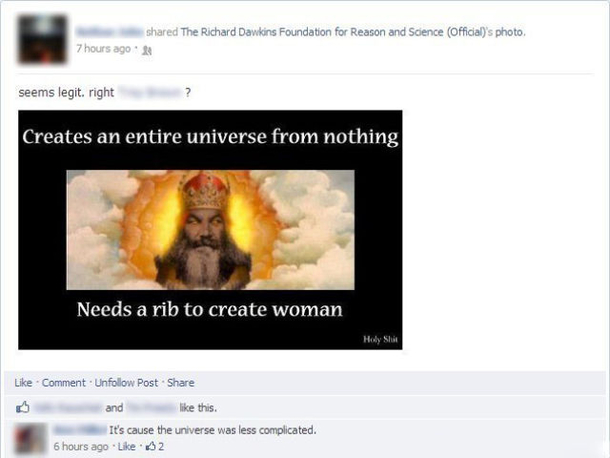Like the post

point(23,383)
